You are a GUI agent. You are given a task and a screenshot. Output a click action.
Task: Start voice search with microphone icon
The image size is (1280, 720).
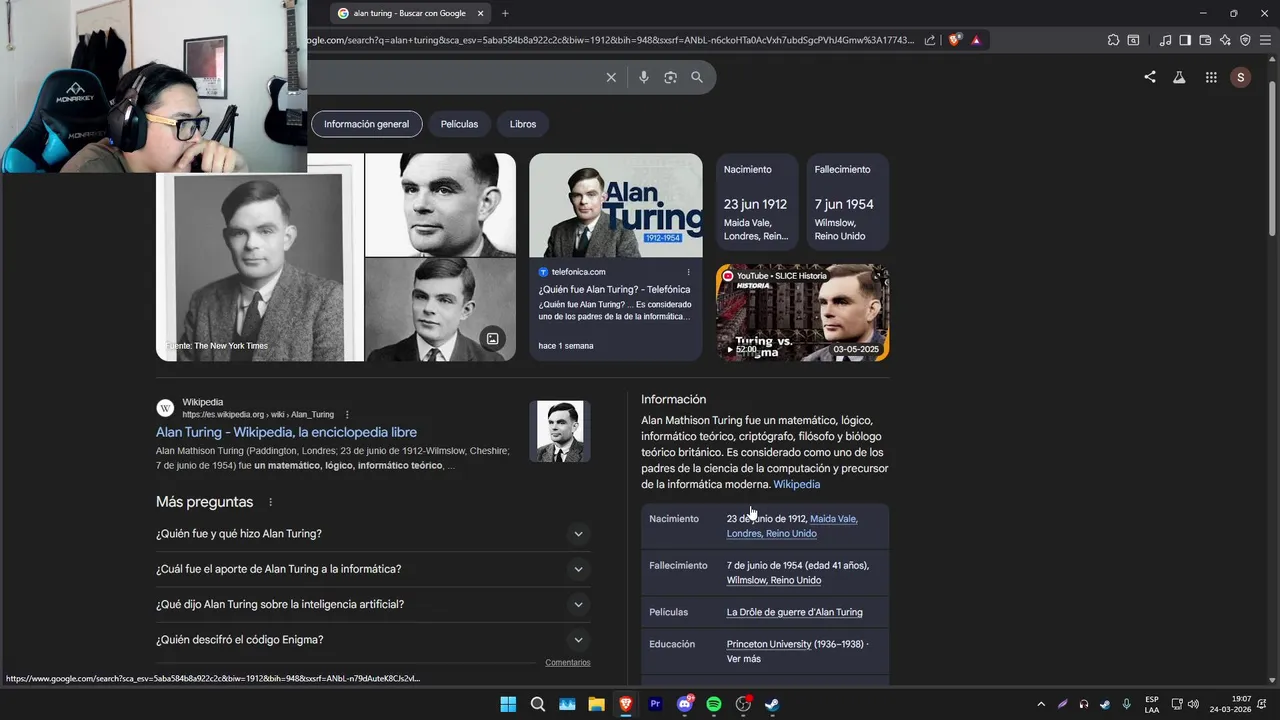click(x=643, y=77)
